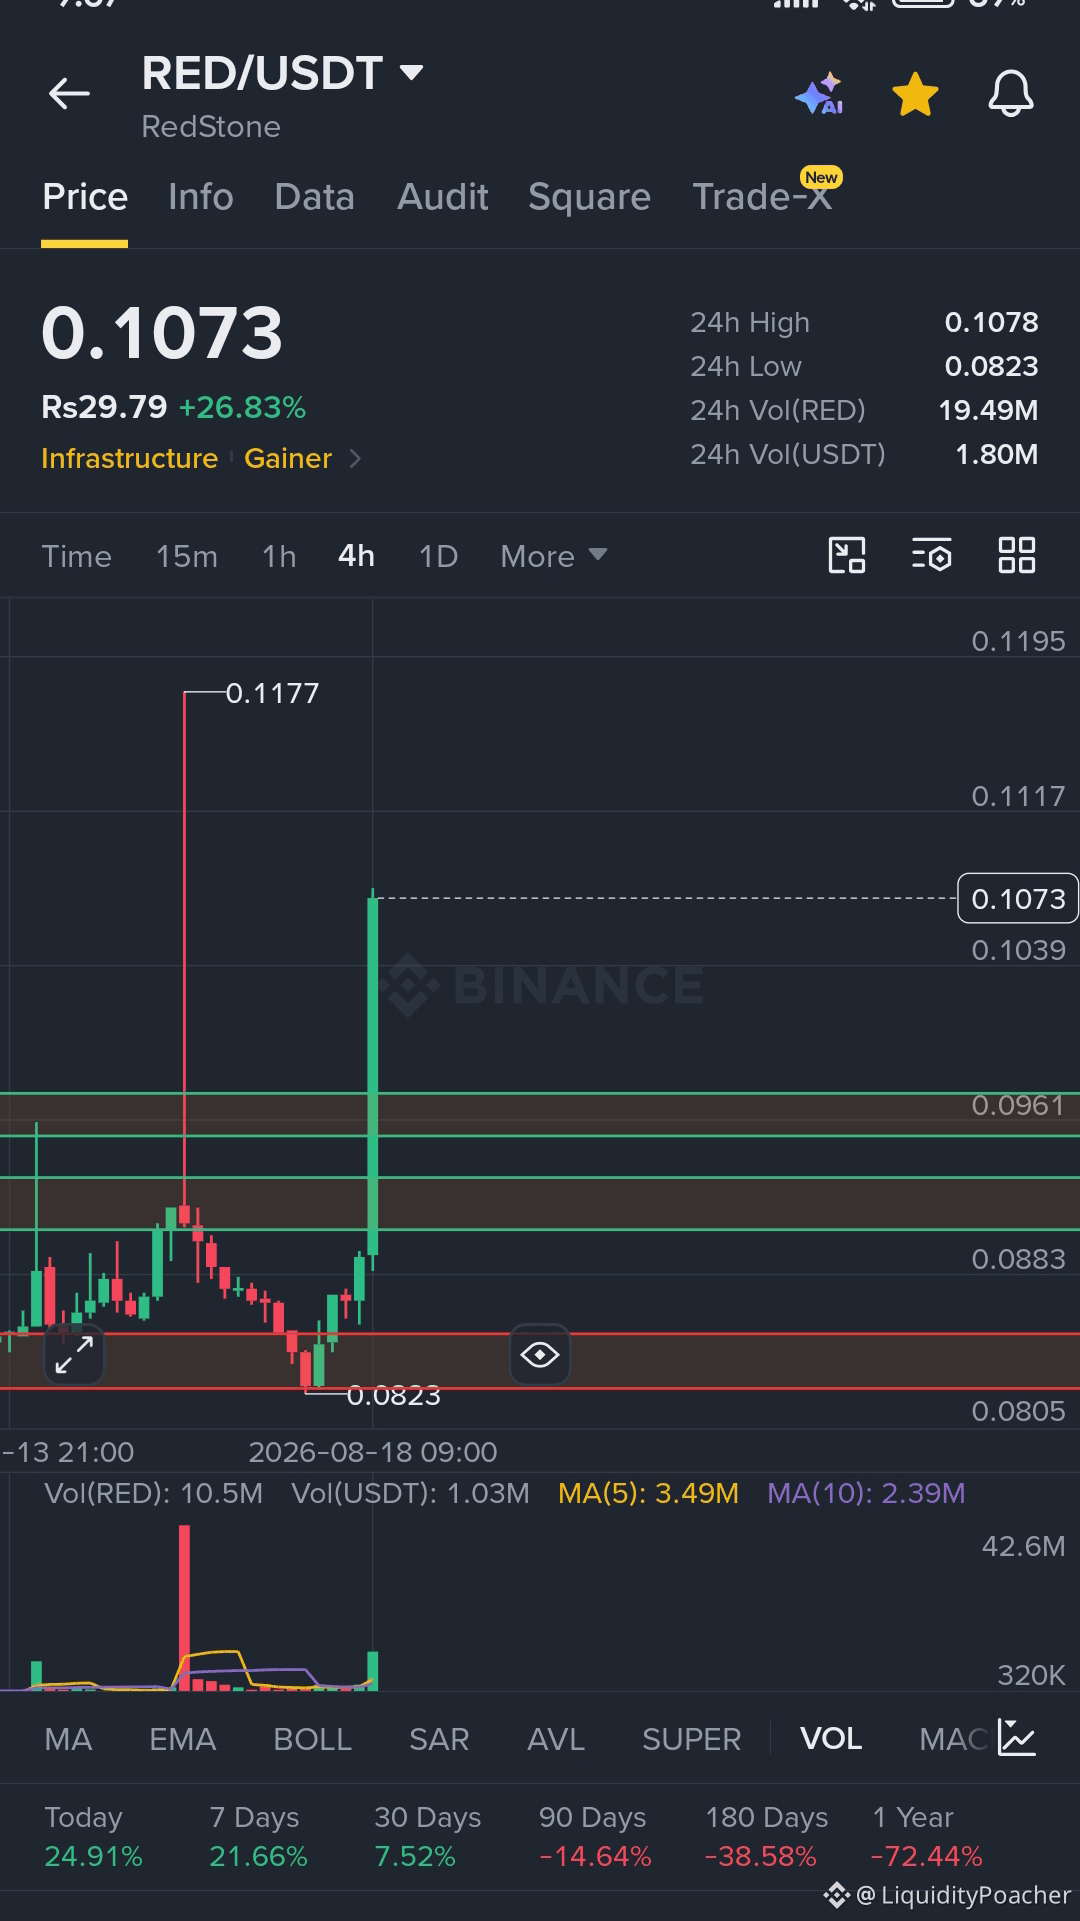Select the Price tab

click(85, 197)
